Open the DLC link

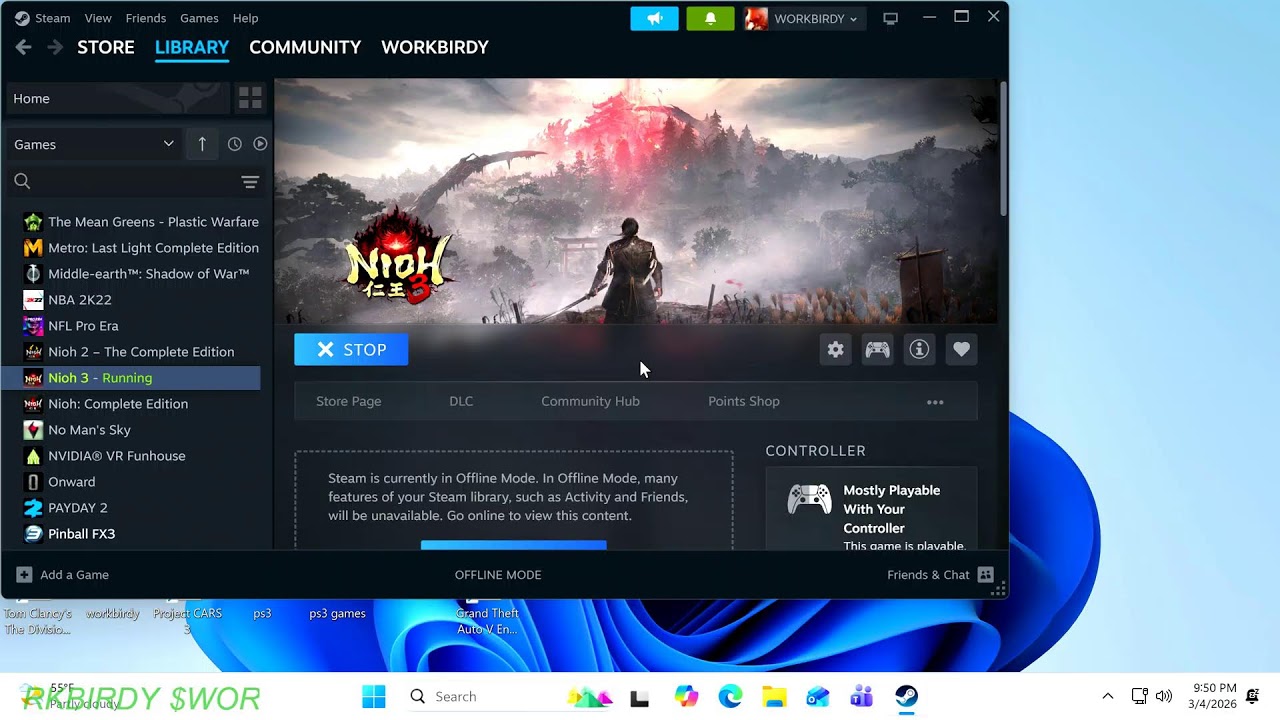tap(461, 401)
